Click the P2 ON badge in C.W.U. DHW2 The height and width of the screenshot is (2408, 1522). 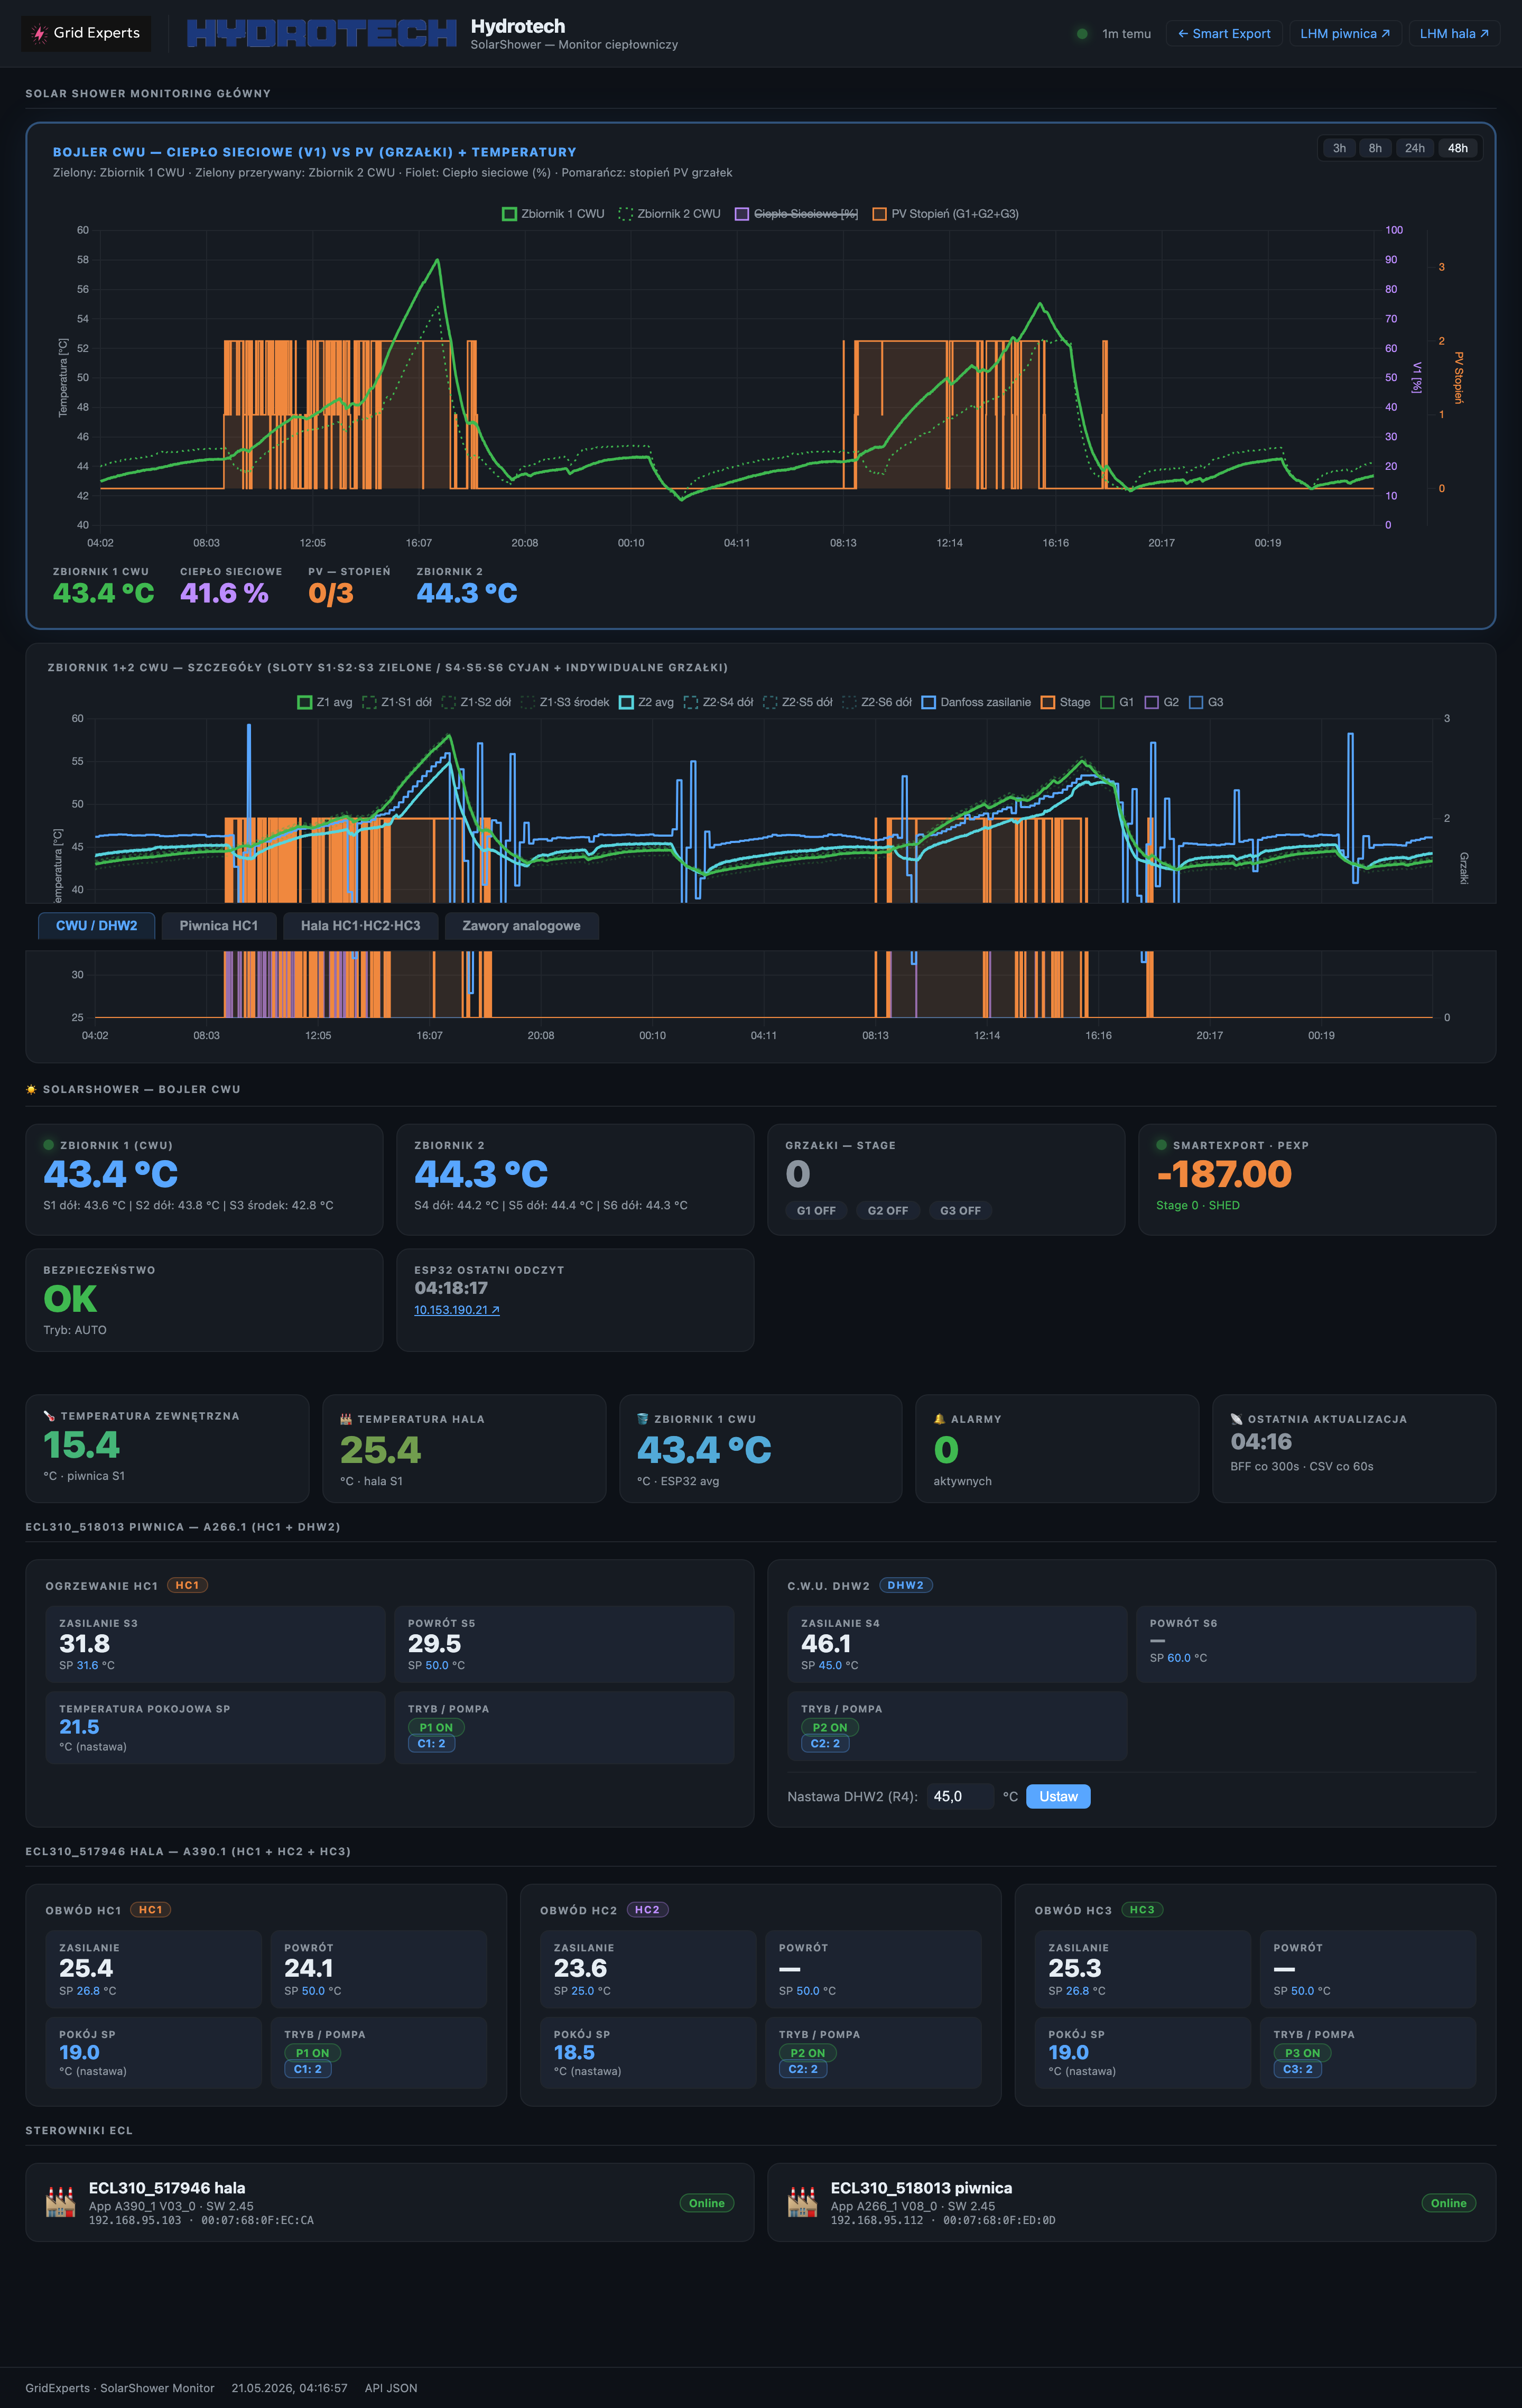[x=830, y=1727]
